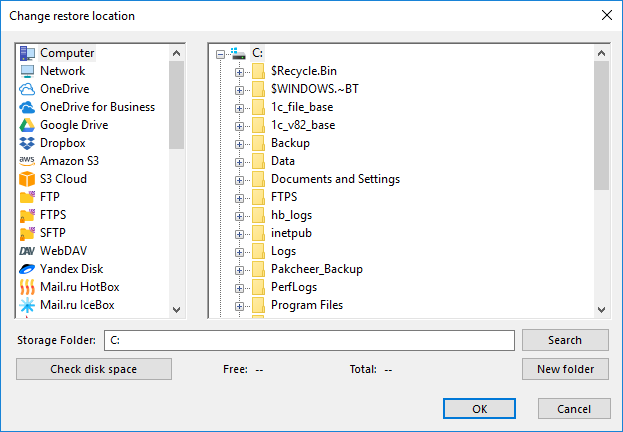Expand the Backup folder node
Image resolution: width=623 pixels, height=432 pixels.
pos(239,143)
